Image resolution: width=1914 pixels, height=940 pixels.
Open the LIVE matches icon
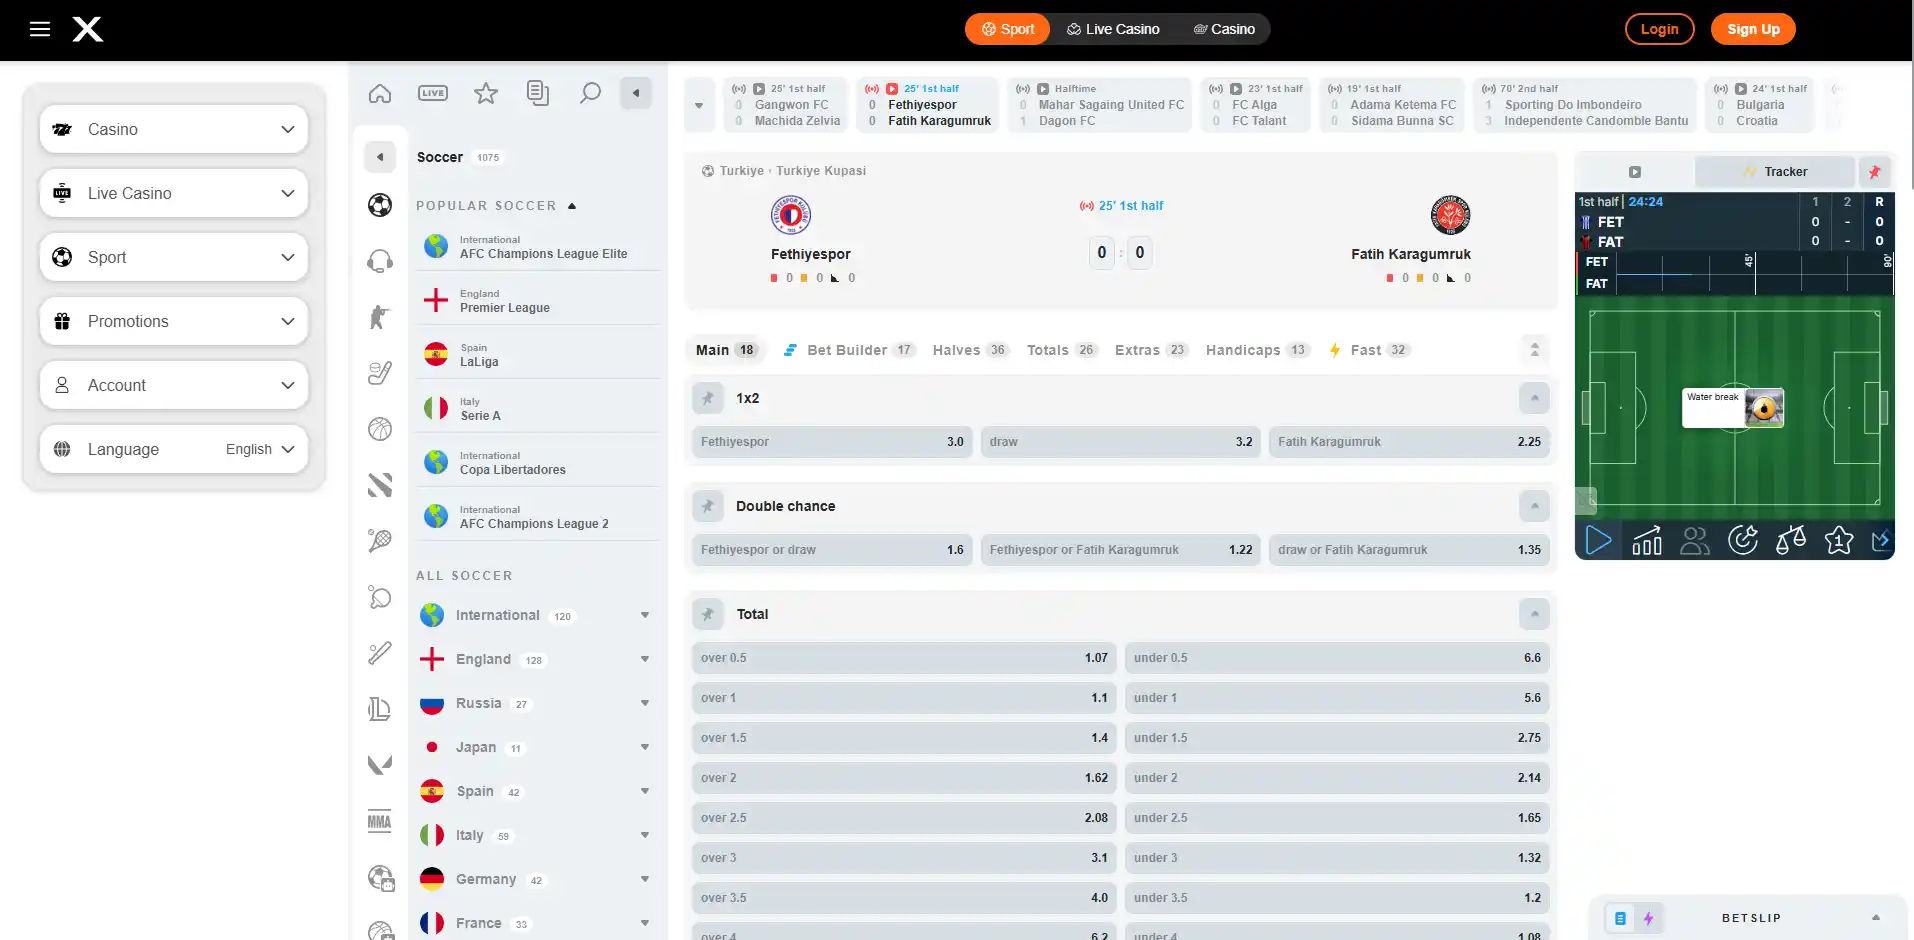tap(433, 93)
